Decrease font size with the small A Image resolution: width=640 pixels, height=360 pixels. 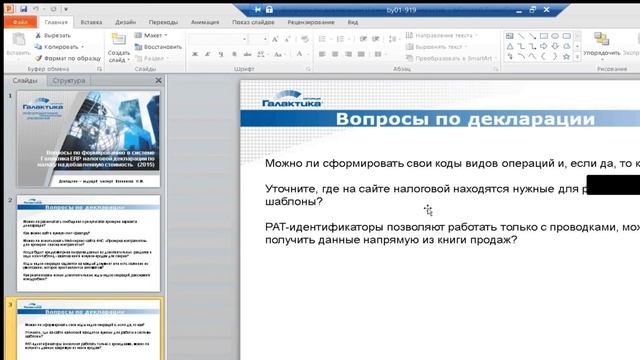(287, 39)
